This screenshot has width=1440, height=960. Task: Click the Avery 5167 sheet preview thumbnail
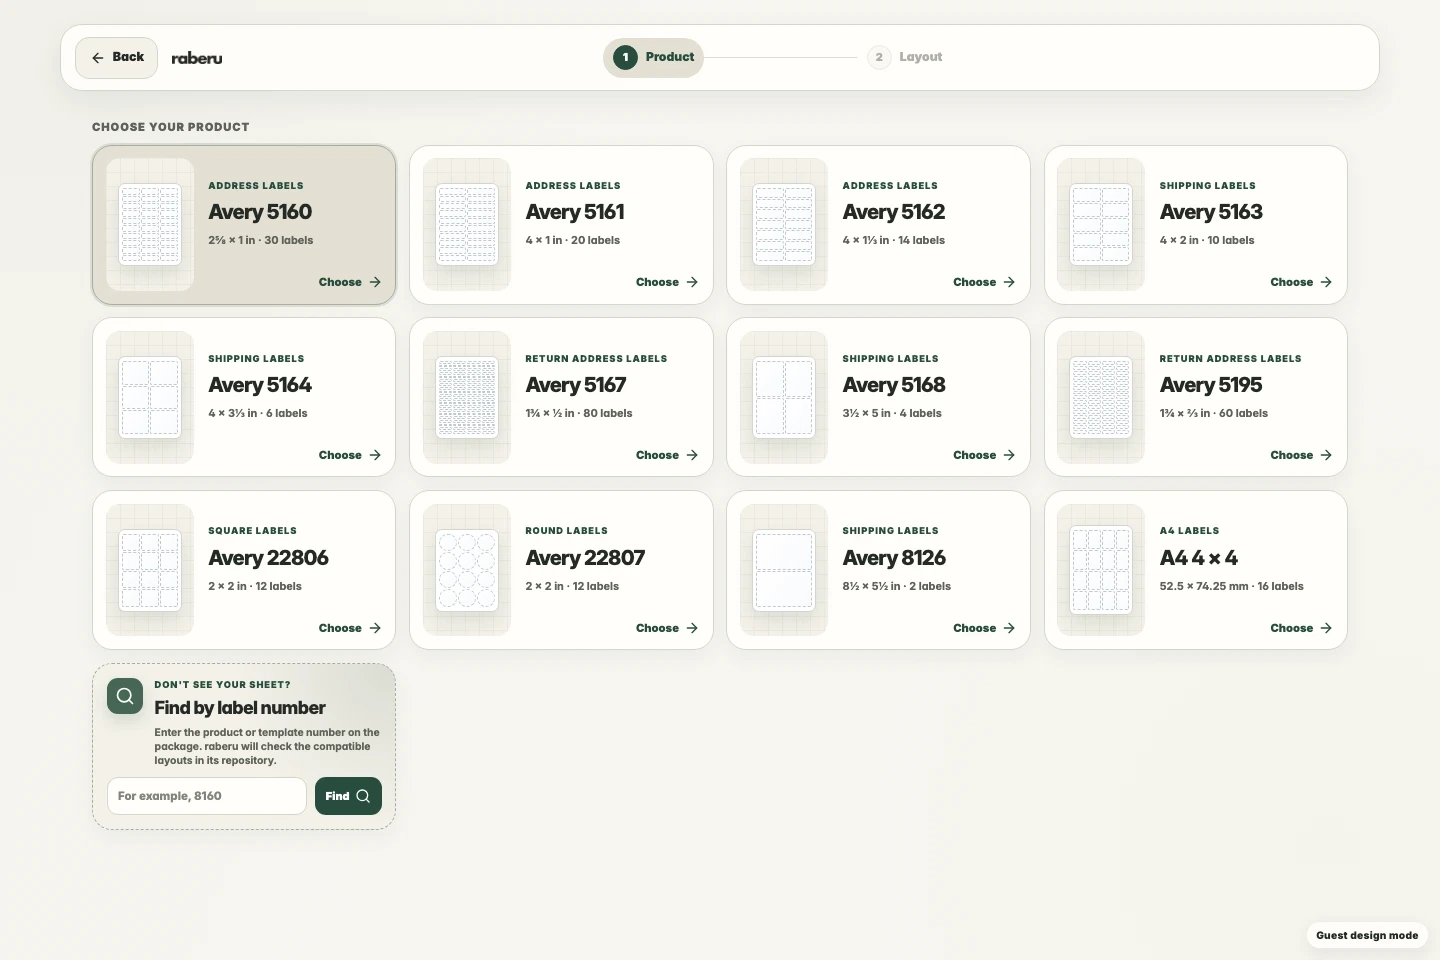[467, 397]
